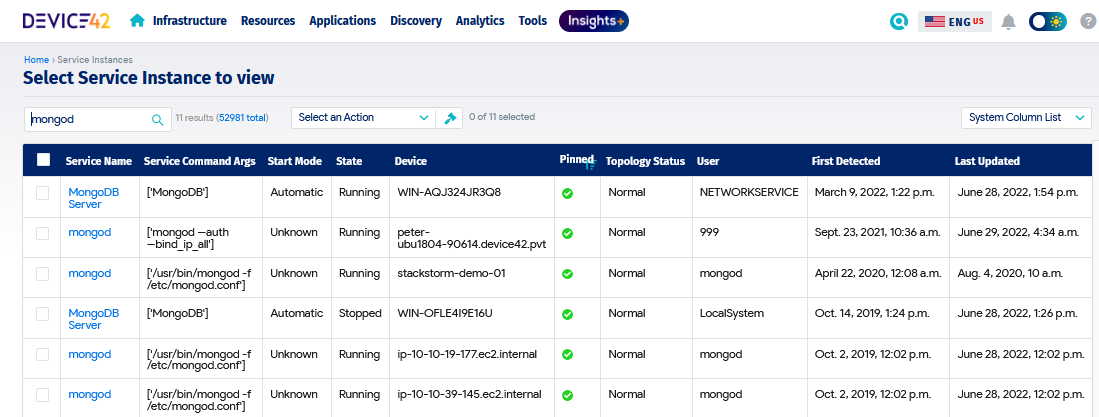This screenshot has height=417, width=1099.
Task: Sort by the Last Updated column header
Action: pyautogui.click(x=986, y=161)
